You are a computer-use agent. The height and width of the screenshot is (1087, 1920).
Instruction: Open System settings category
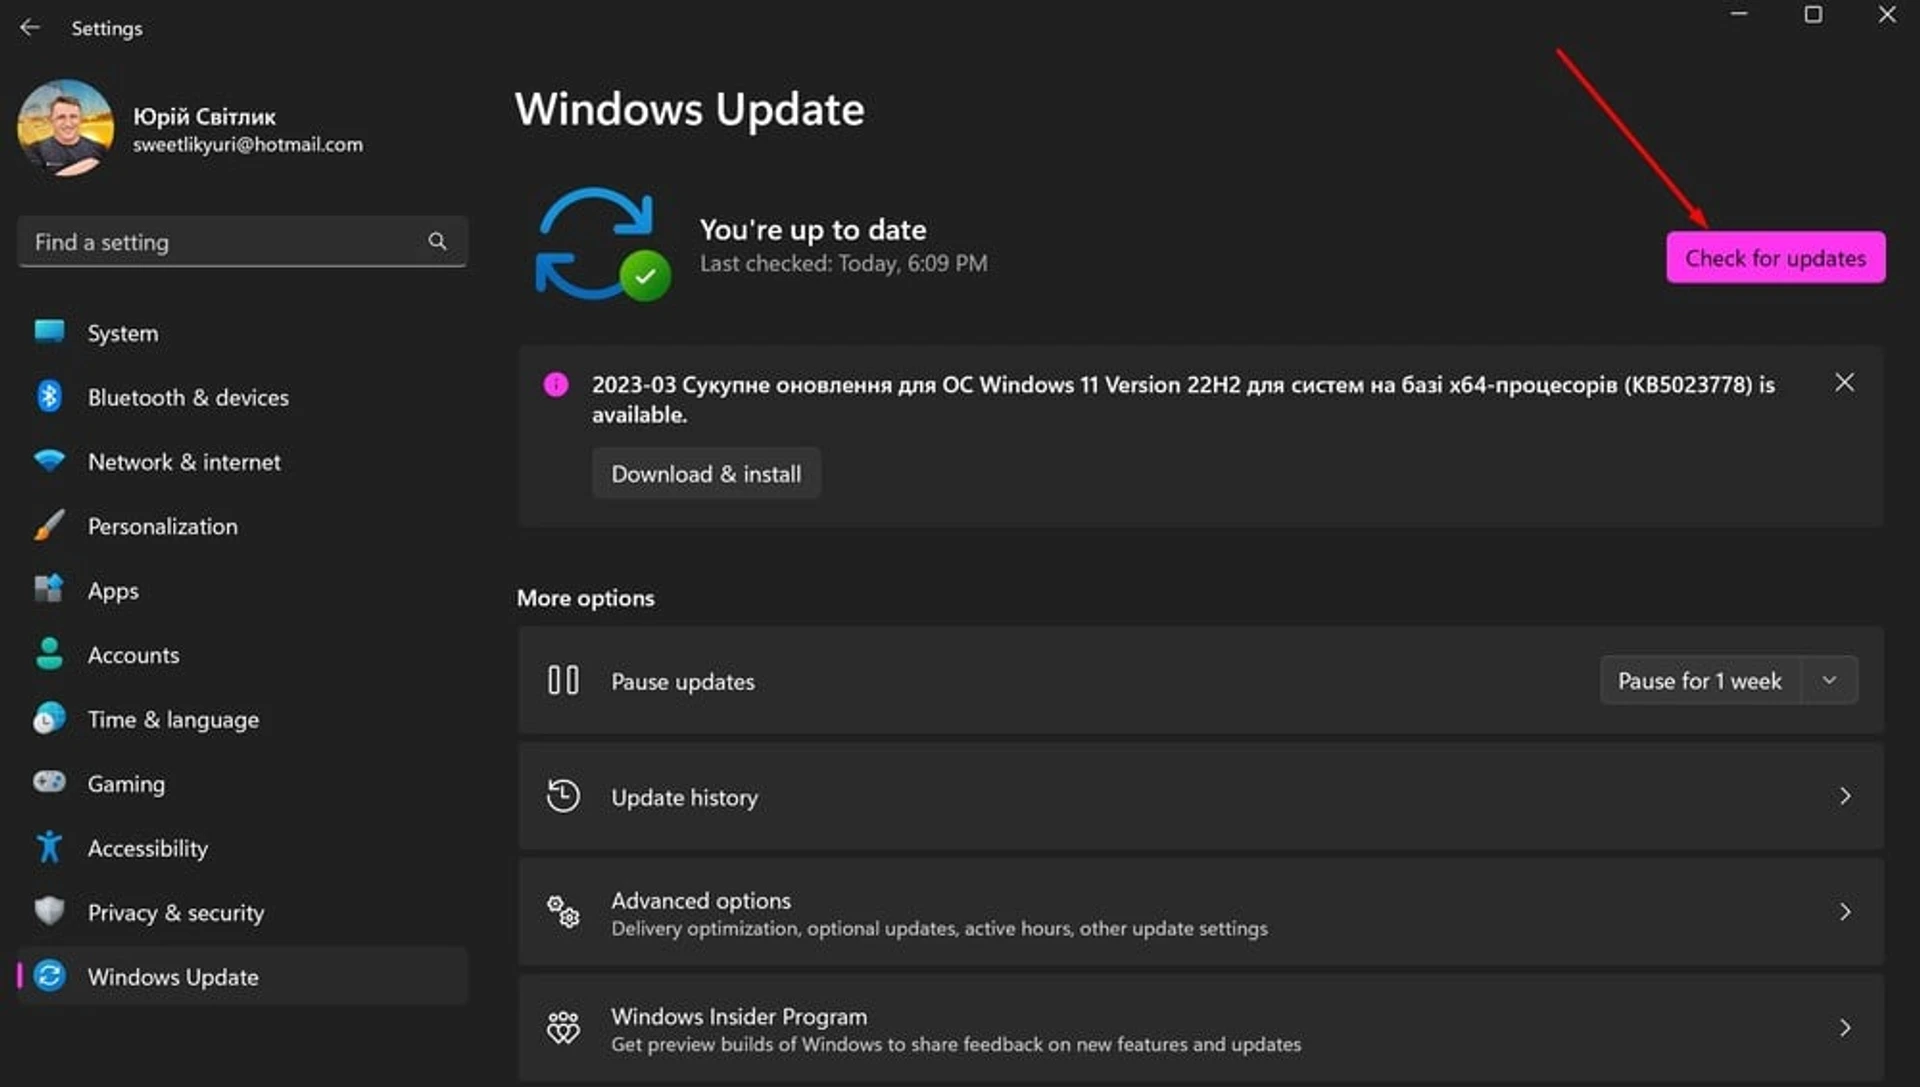[243, 332]
